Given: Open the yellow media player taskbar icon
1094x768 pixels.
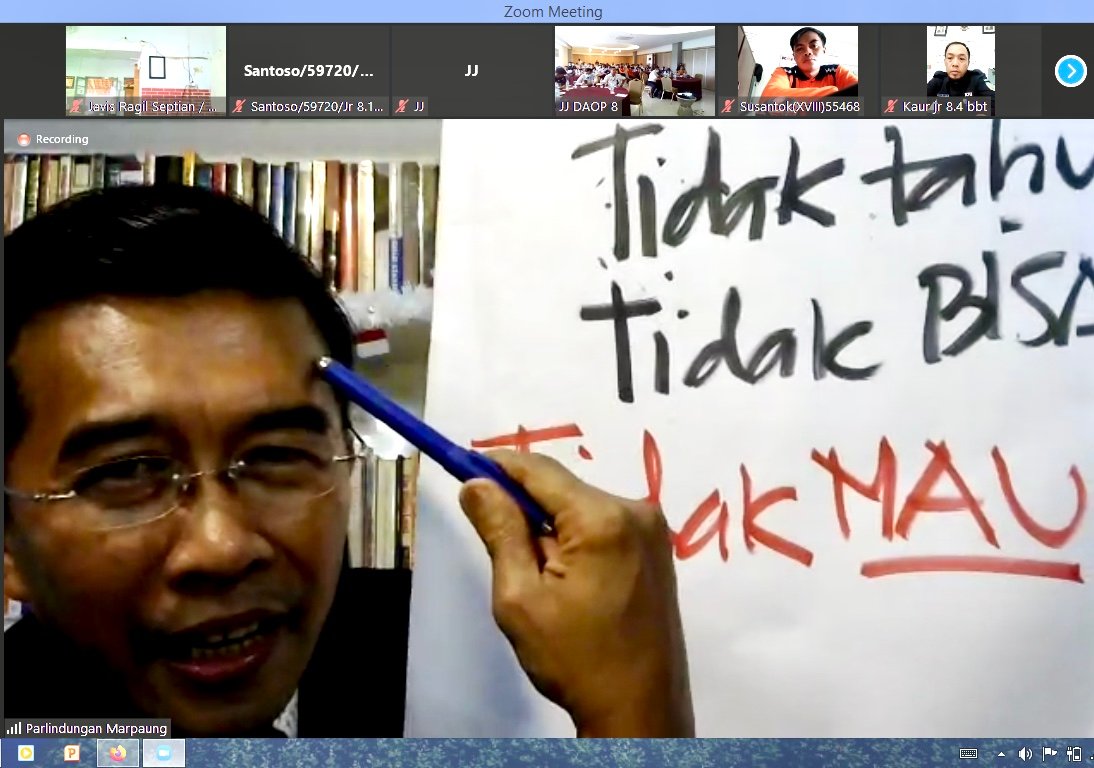Looking at the screenshot, I should click(25, 753).
